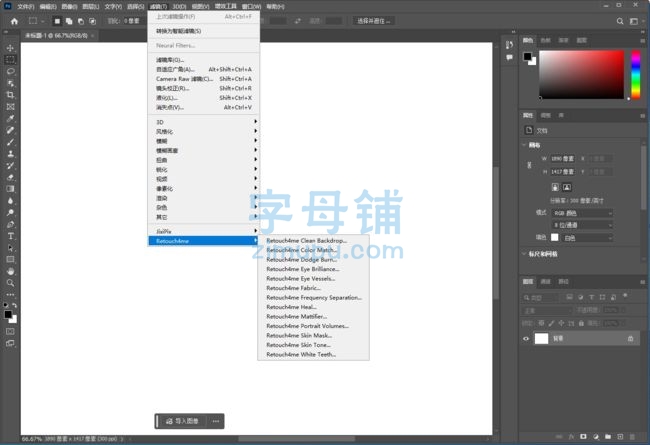
Task: Open the RGB 颜色 mode dropdown
Action: pos(582,213)
